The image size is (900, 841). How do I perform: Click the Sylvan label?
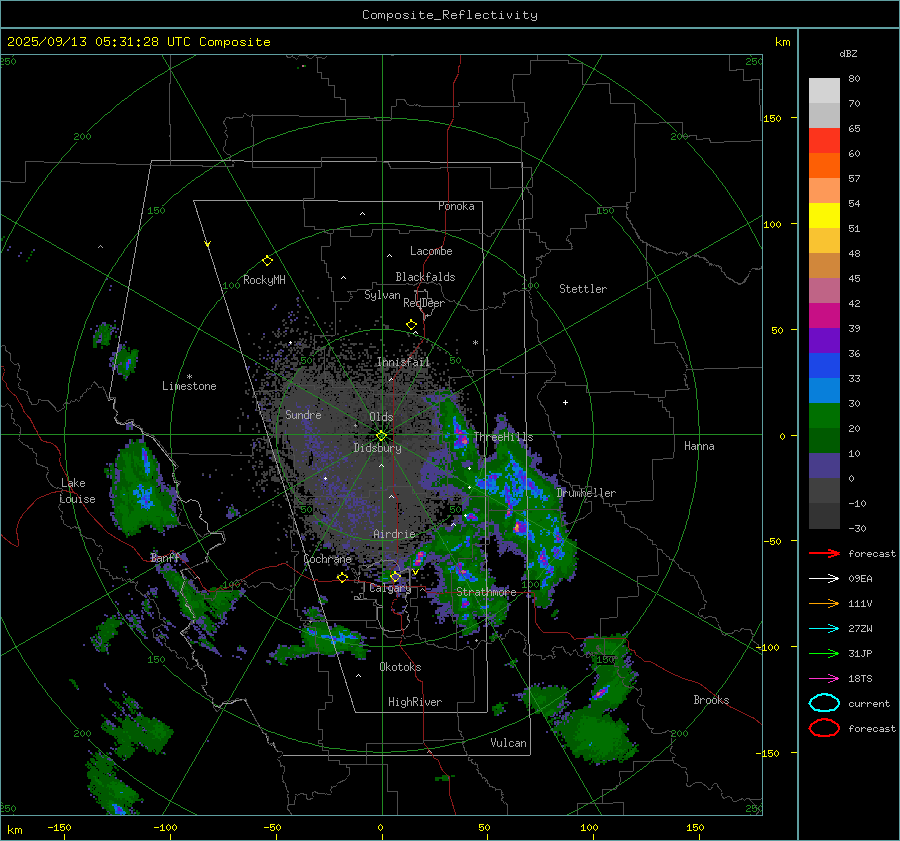tap(382, 295)
